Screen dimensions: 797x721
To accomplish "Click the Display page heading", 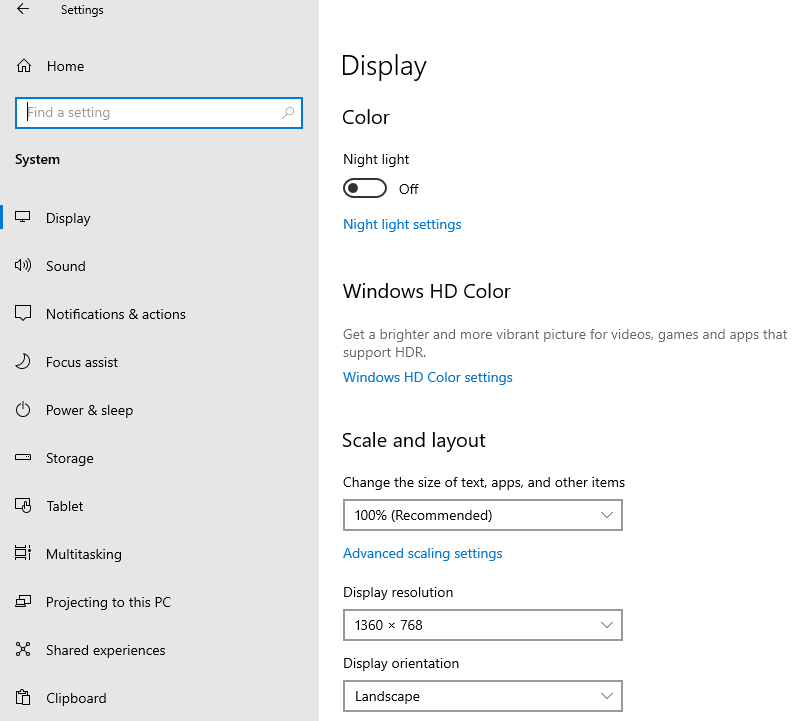I will pyautogui.click(x=384, y=66).
